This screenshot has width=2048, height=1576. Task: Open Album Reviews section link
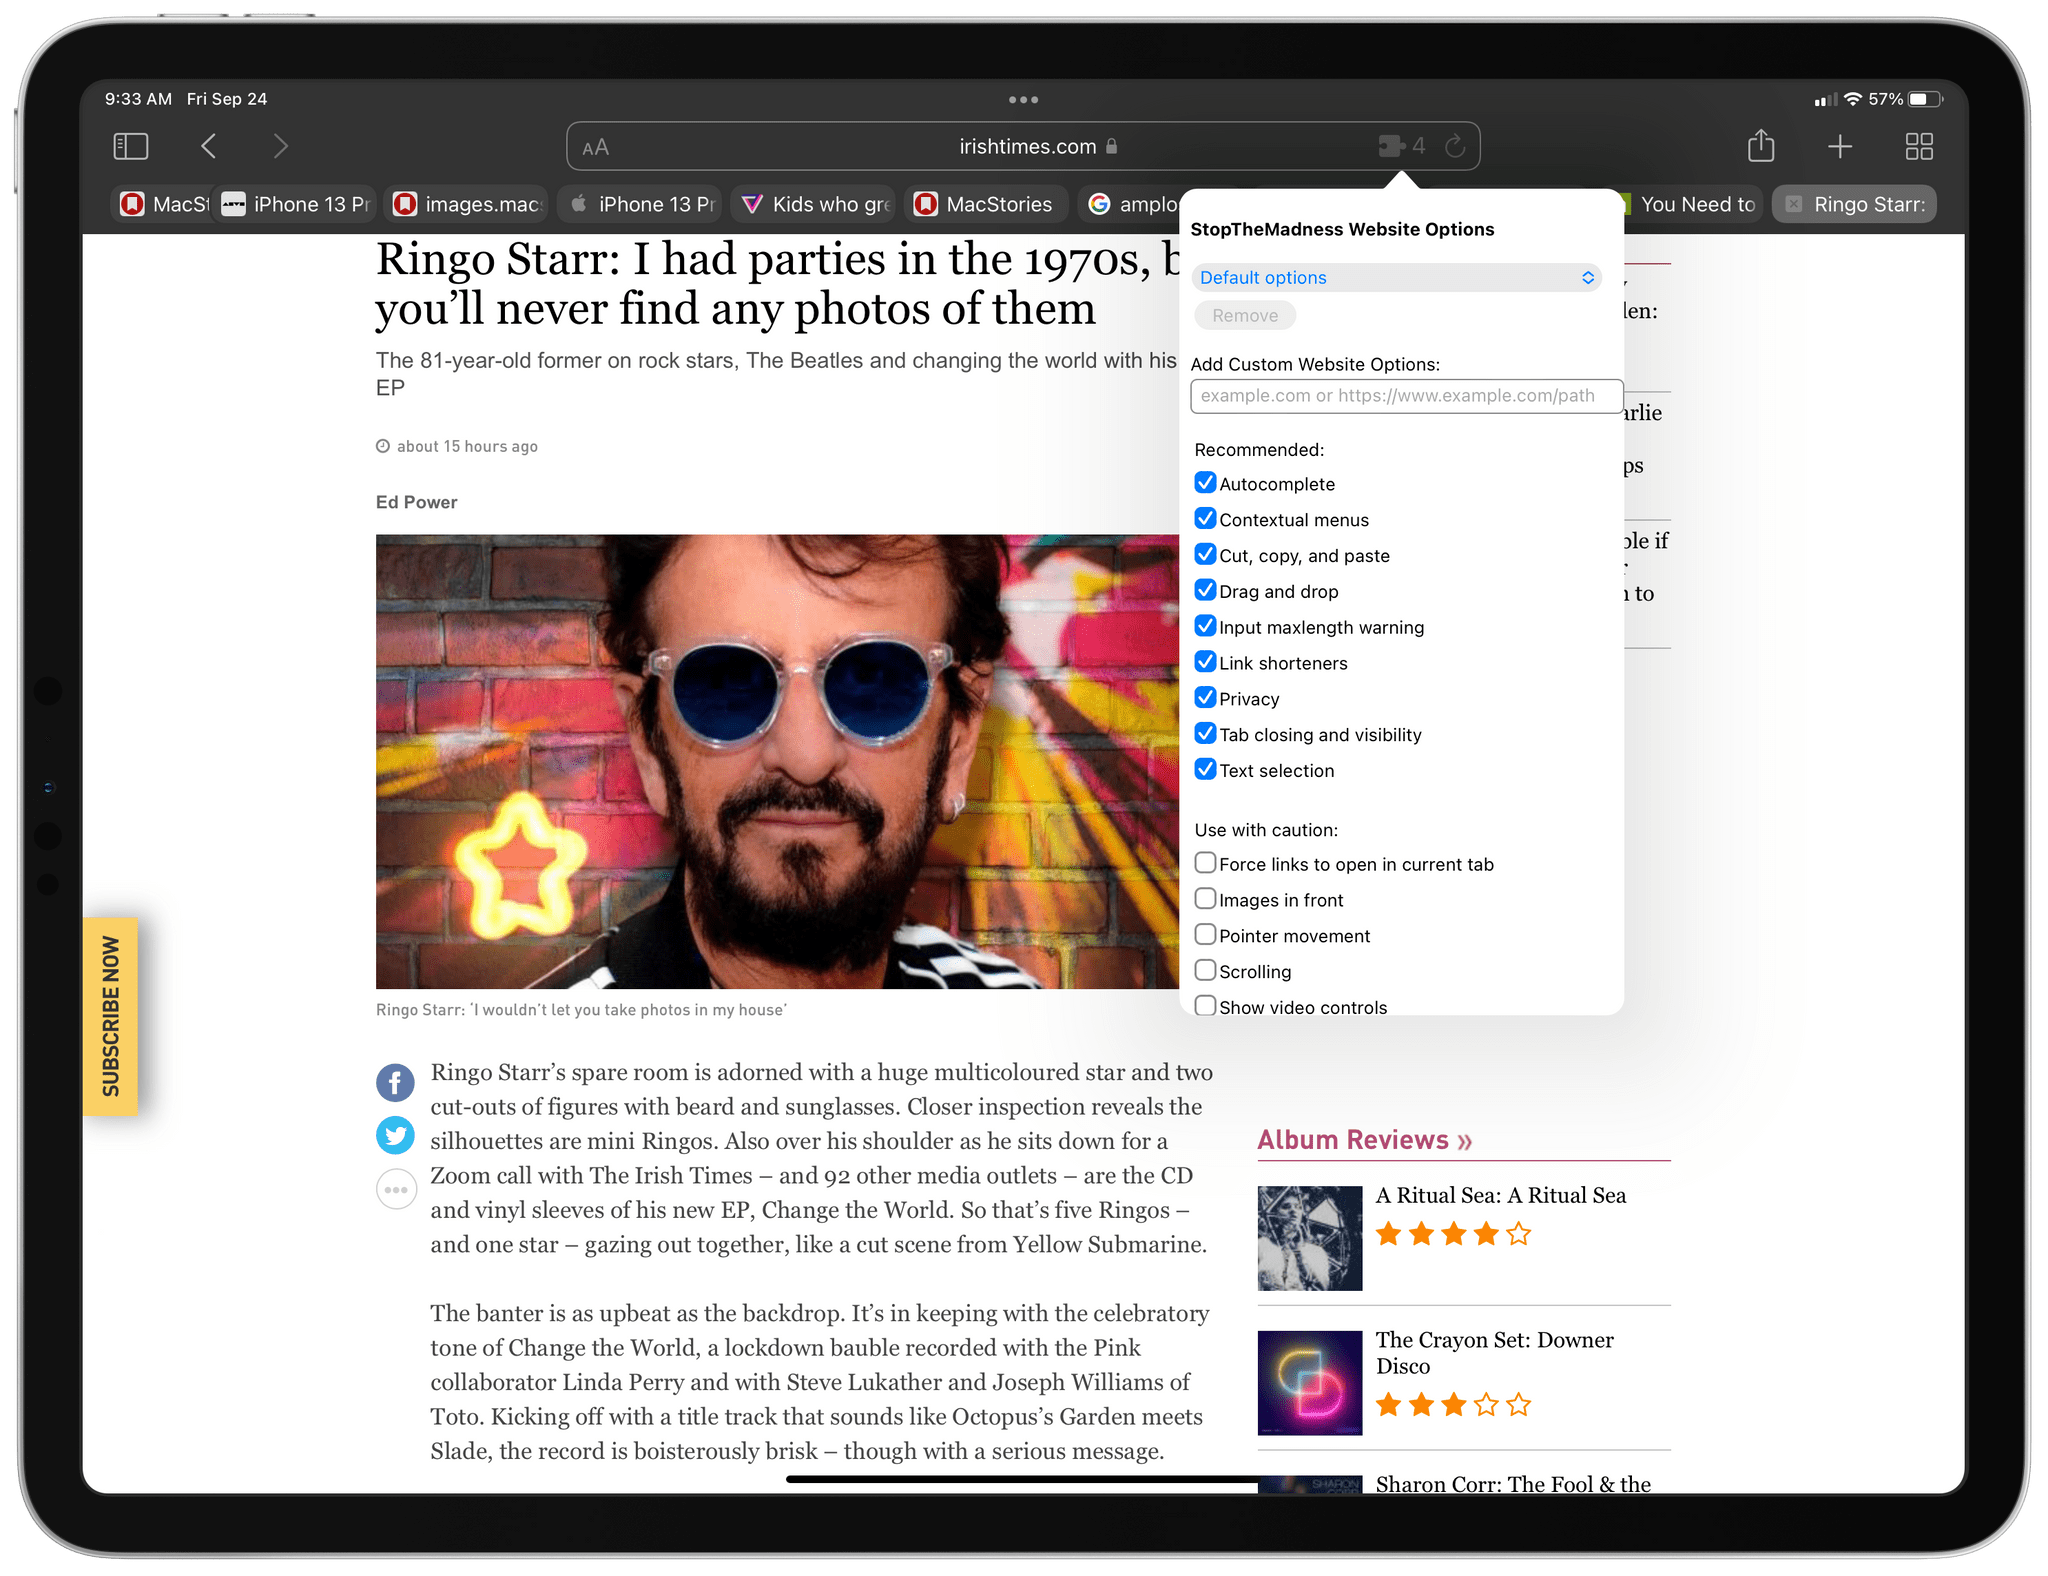(1365, 1140)
